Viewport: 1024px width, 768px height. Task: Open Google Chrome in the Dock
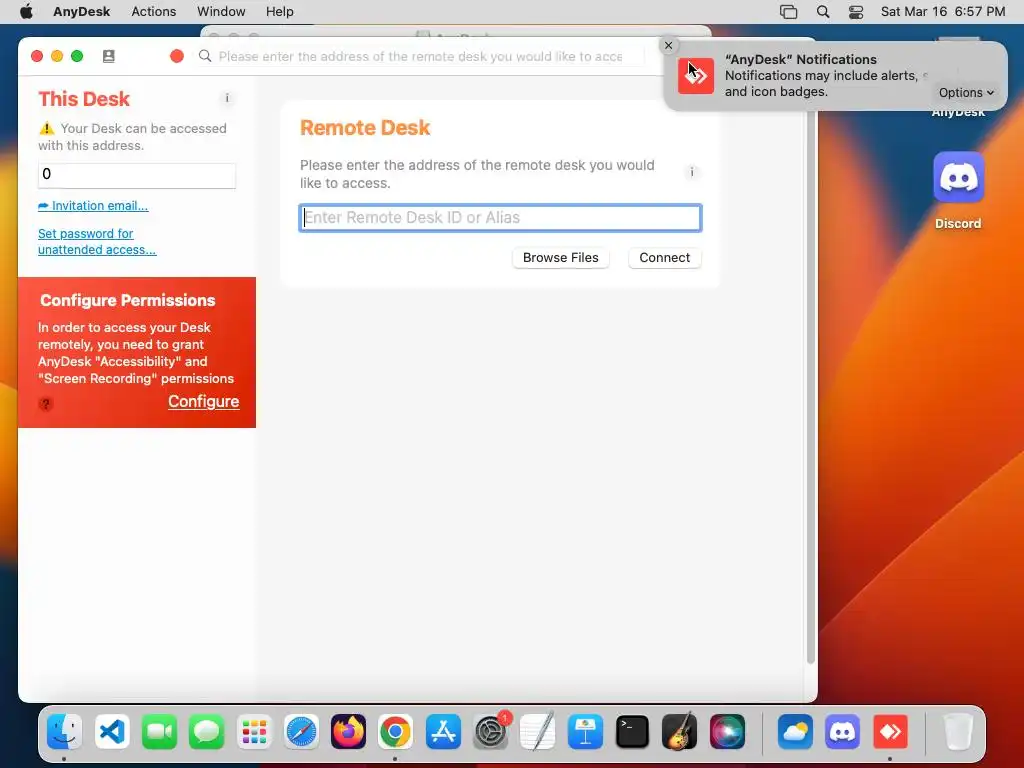[396, 731]
